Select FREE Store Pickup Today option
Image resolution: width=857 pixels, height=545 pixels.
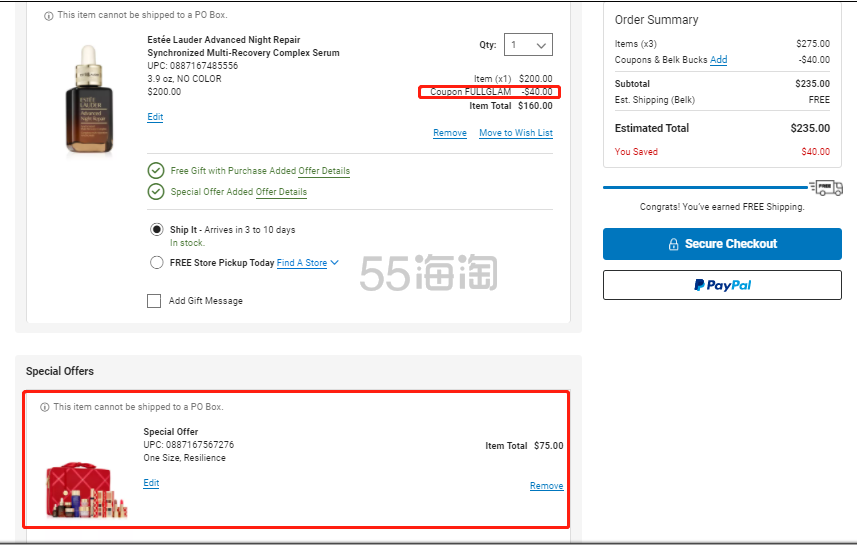157,262
